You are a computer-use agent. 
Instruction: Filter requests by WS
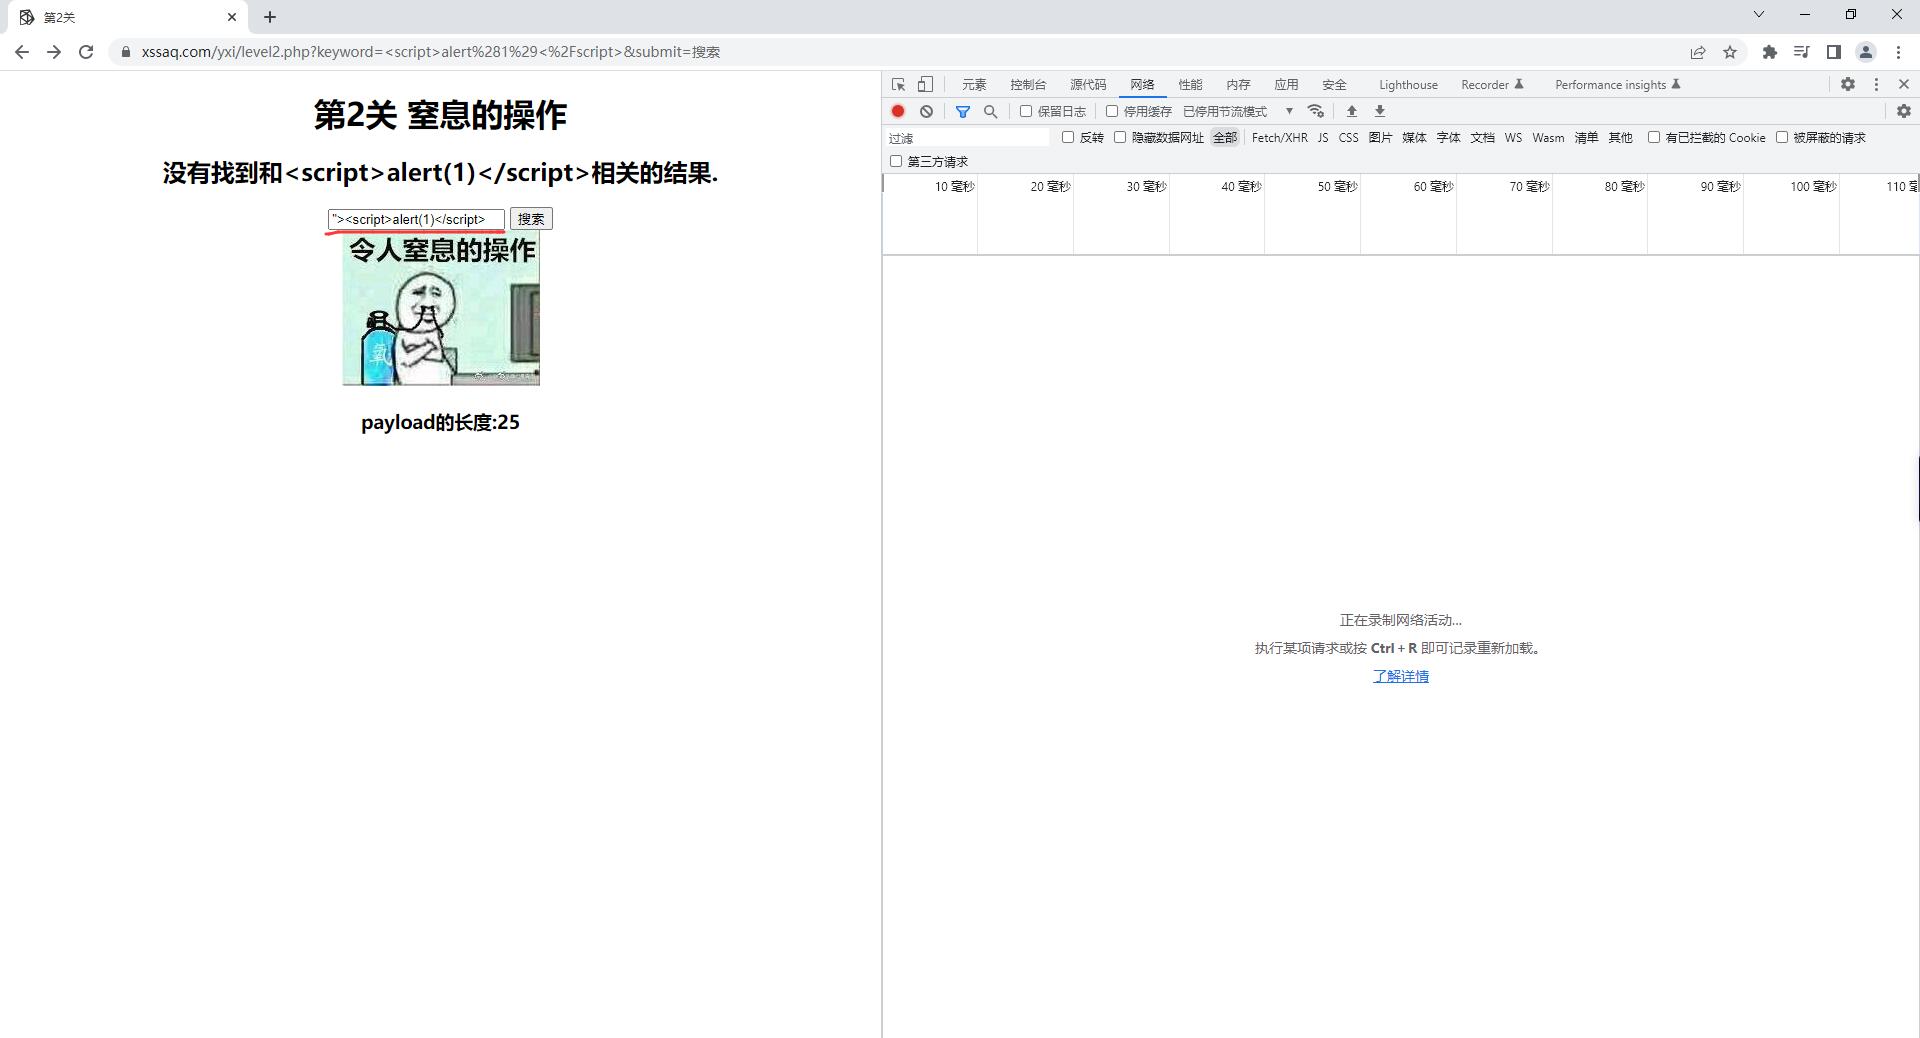[x=1513, y=137]
